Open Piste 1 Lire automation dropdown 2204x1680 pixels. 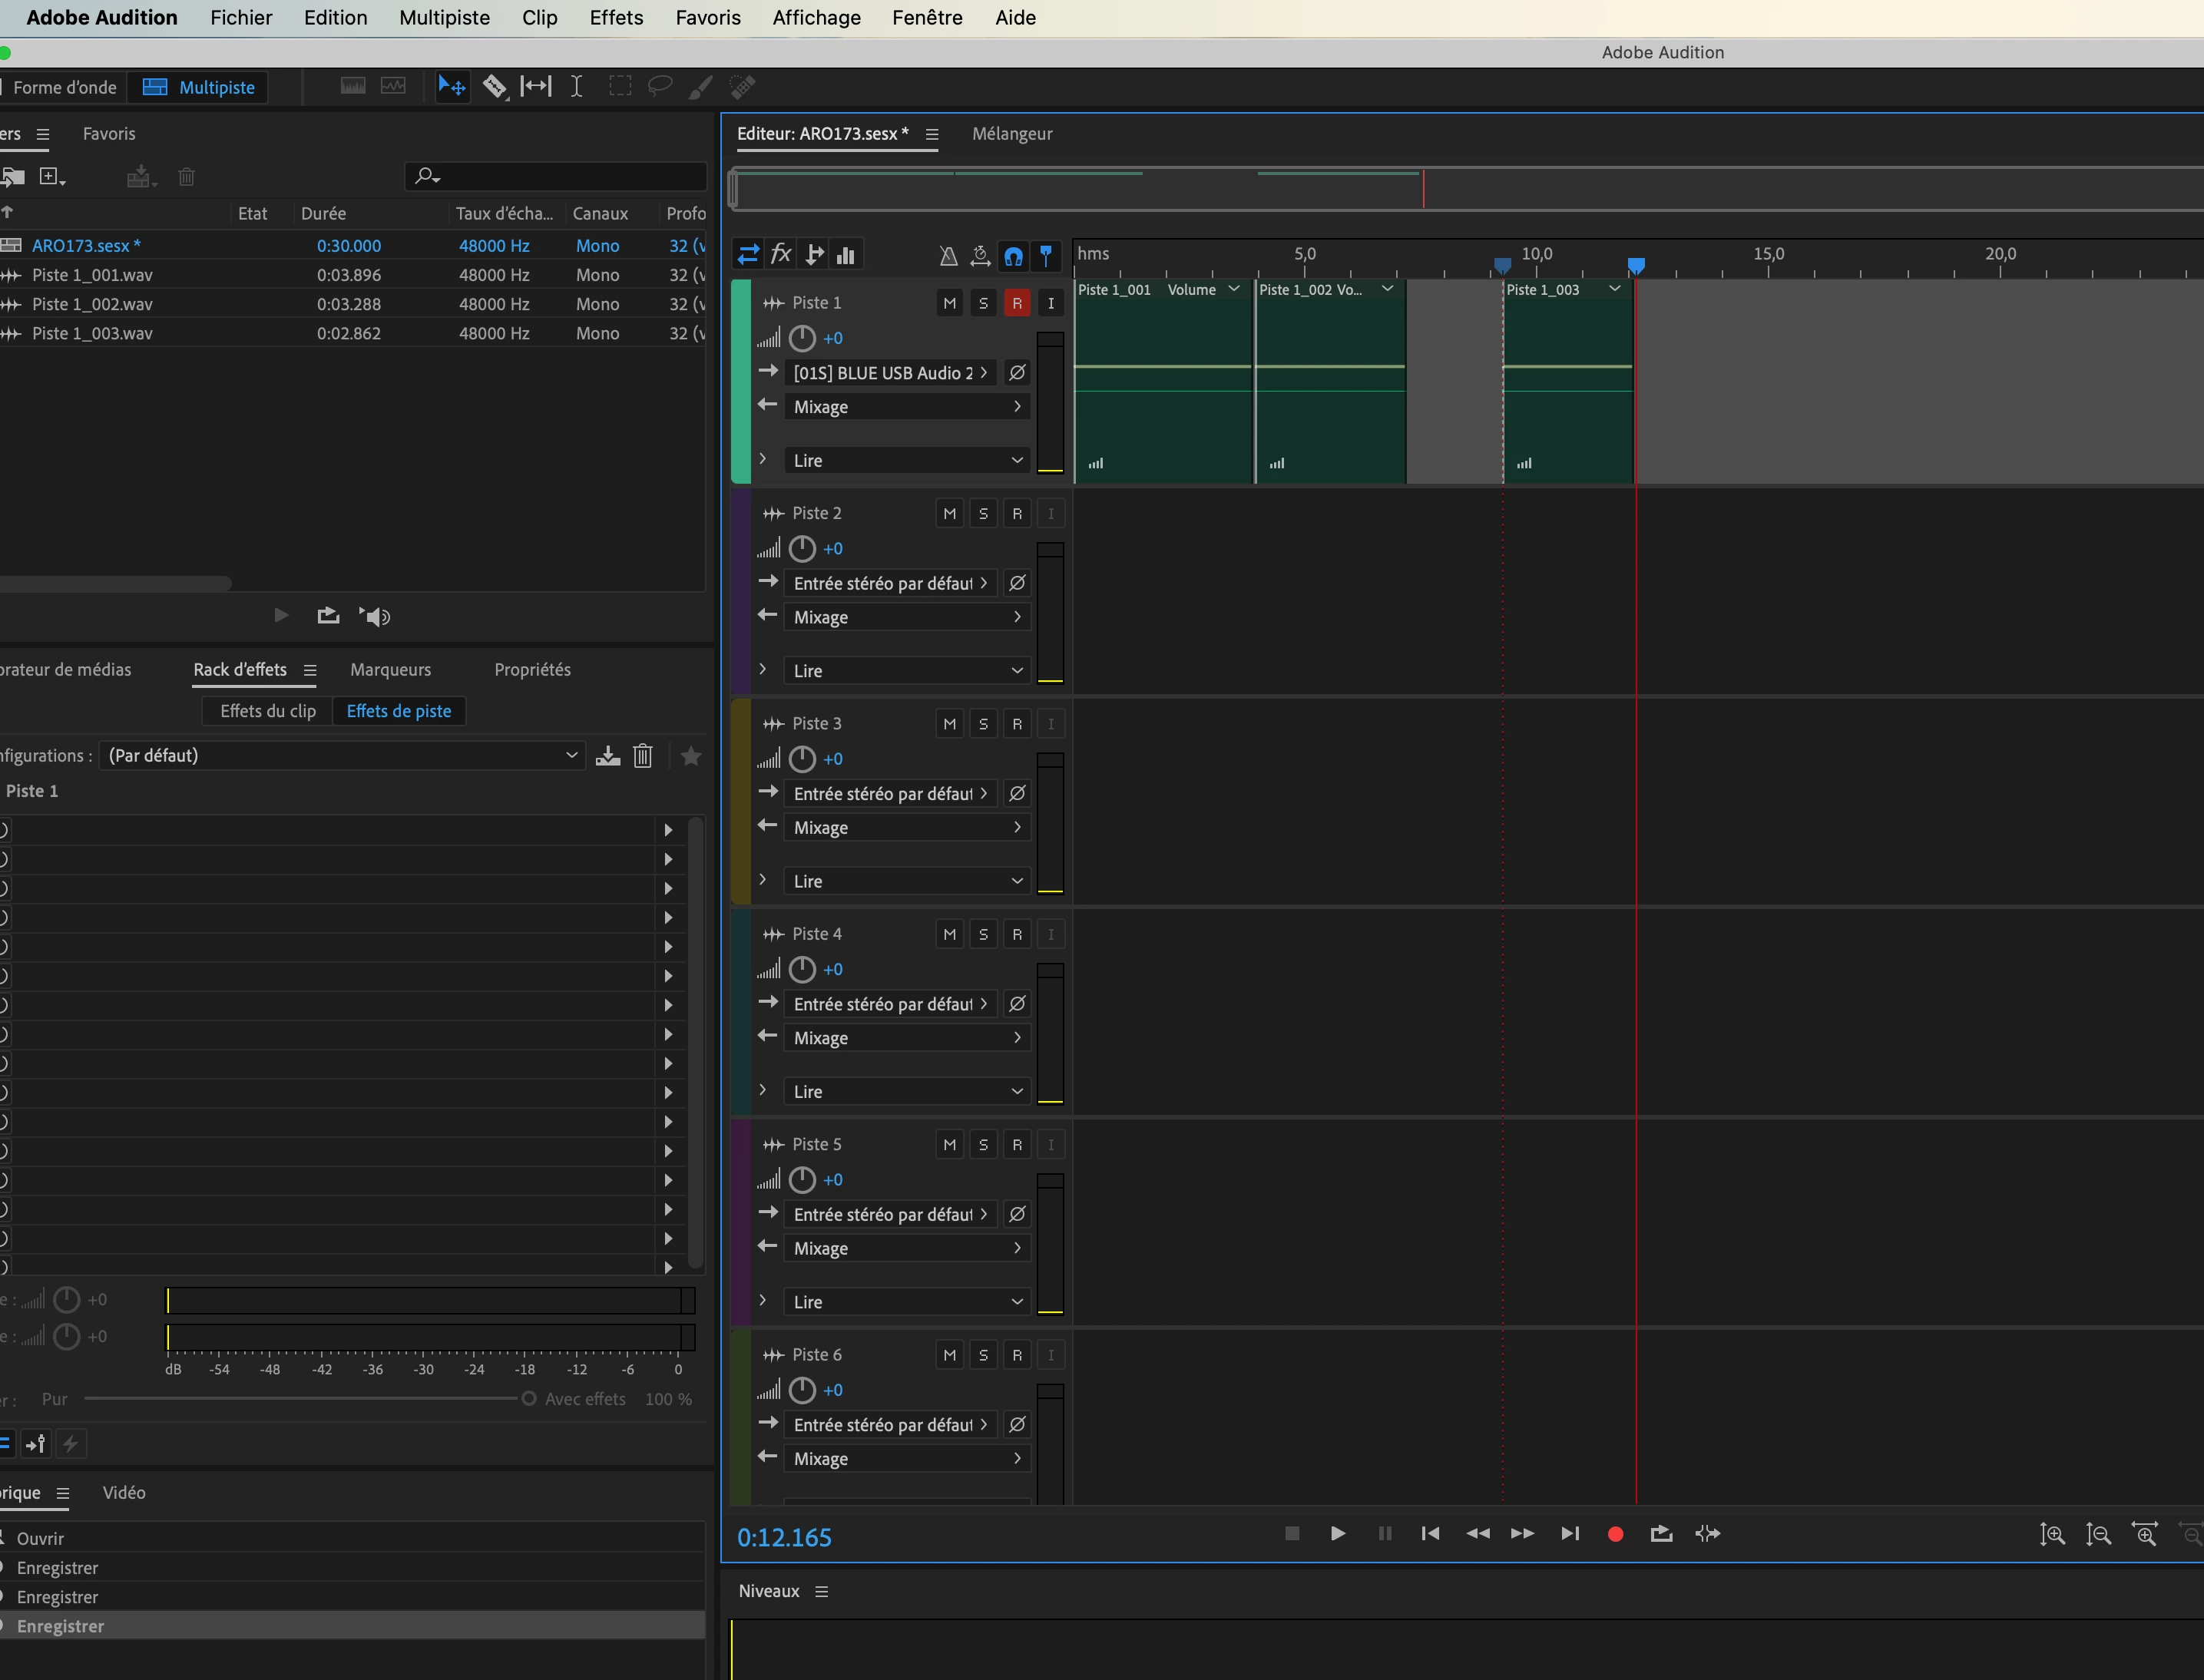click(906, 461)
